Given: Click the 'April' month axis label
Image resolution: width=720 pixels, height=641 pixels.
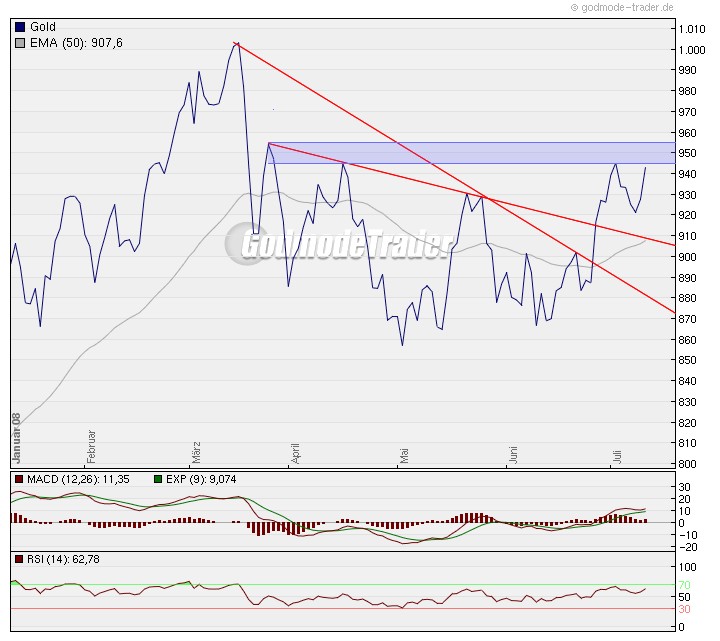Looking at the screenshot, I should pos(295,454).
